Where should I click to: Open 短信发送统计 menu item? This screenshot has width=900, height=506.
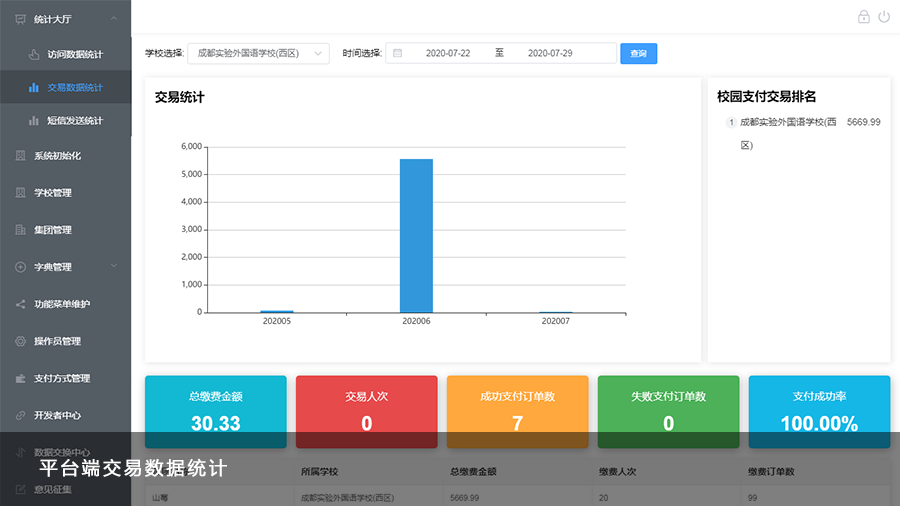coord(66,120)
